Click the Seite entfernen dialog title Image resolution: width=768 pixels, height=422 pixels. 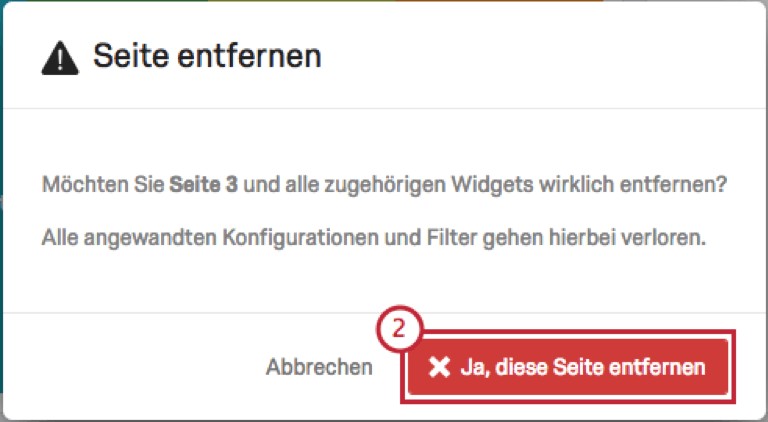pos(207,56)
